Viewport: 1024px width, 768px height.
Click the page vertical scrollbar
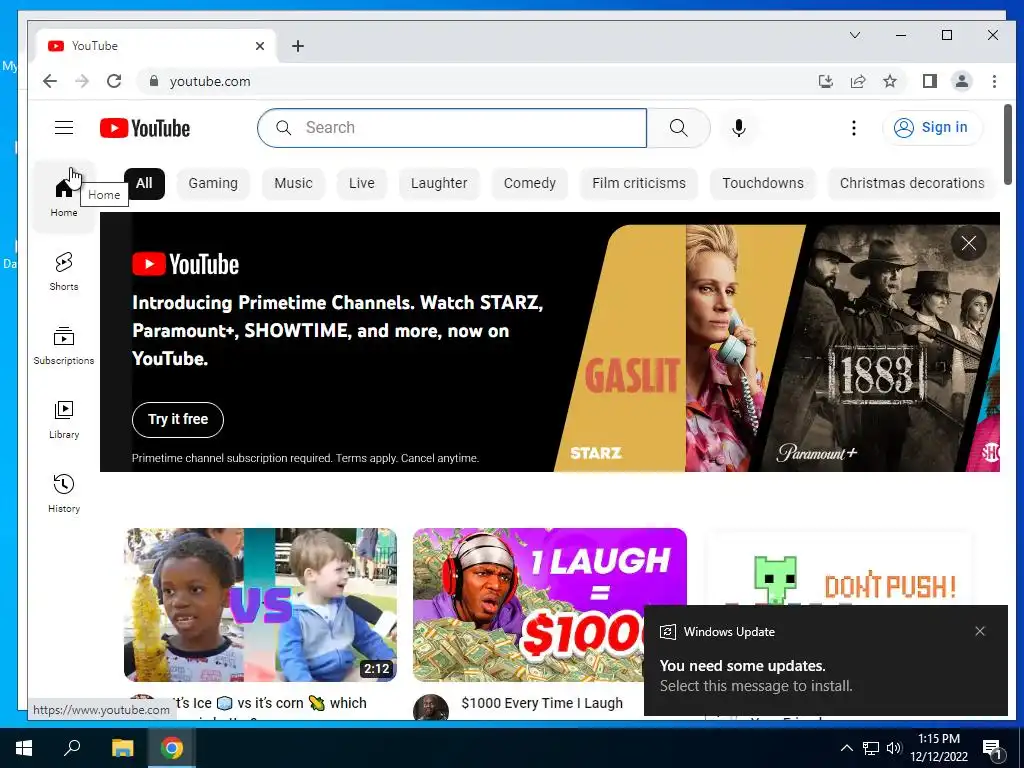click(1008, 145)
